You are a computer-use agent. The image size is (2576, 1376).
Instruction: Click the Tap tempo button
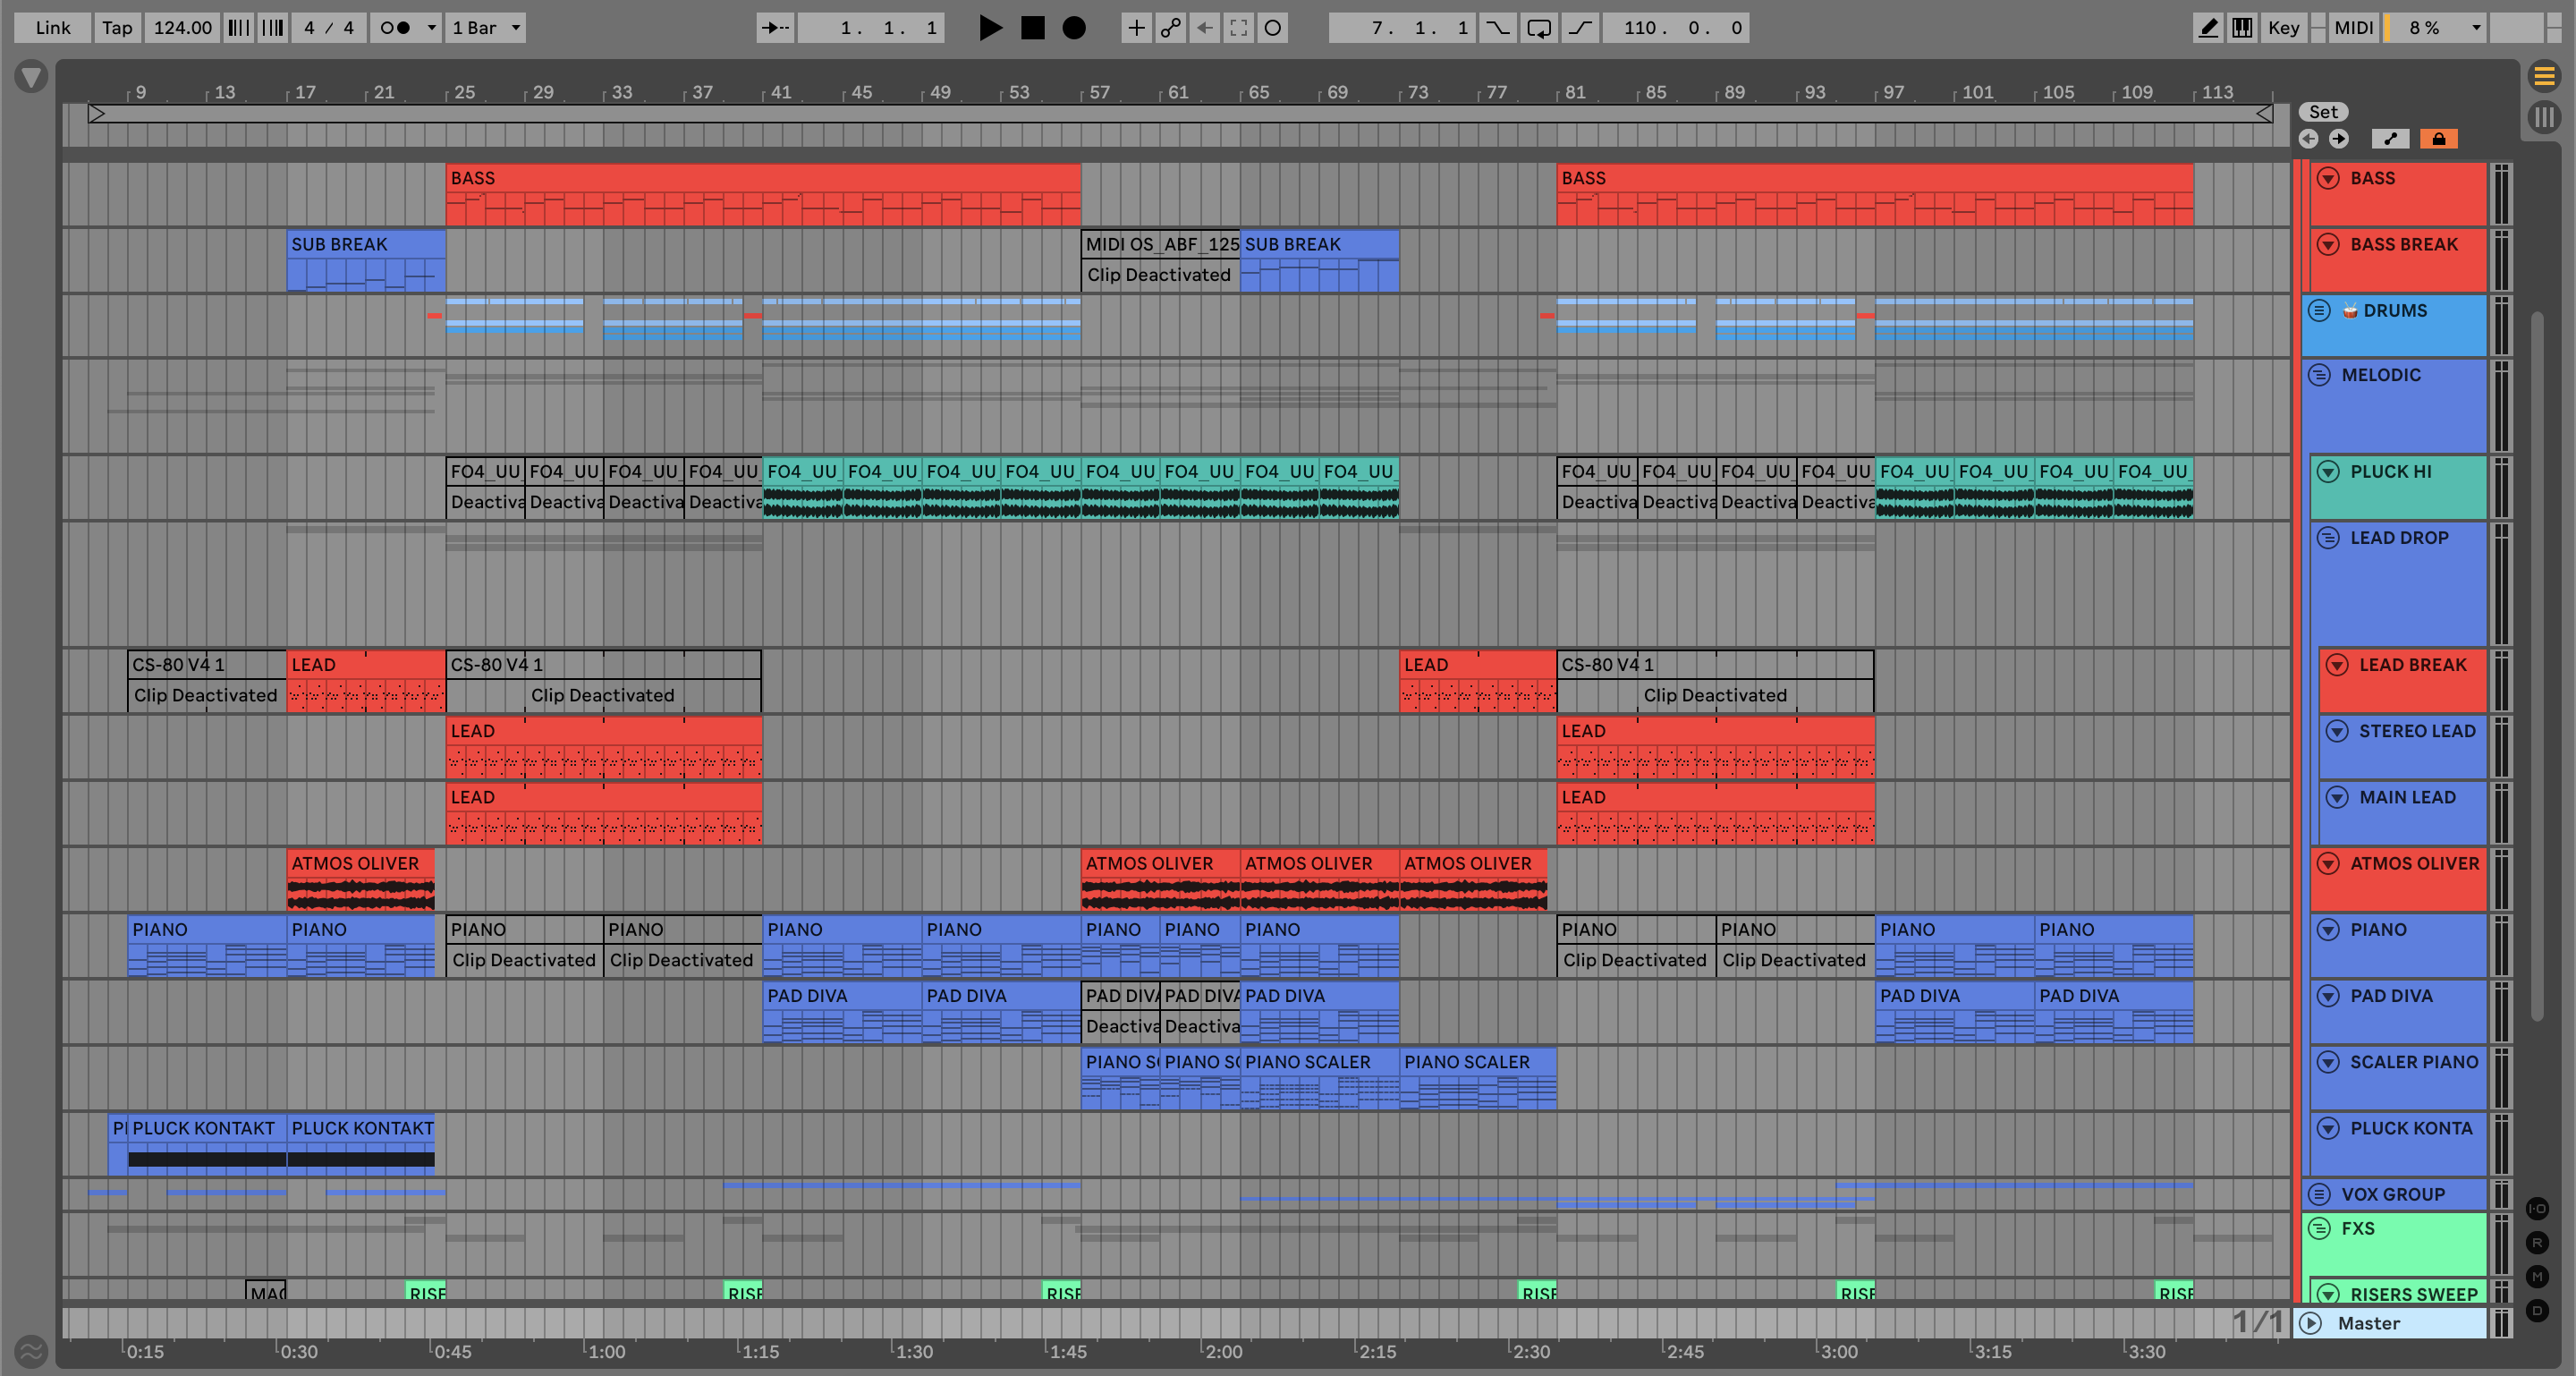[x=117, y=28]
